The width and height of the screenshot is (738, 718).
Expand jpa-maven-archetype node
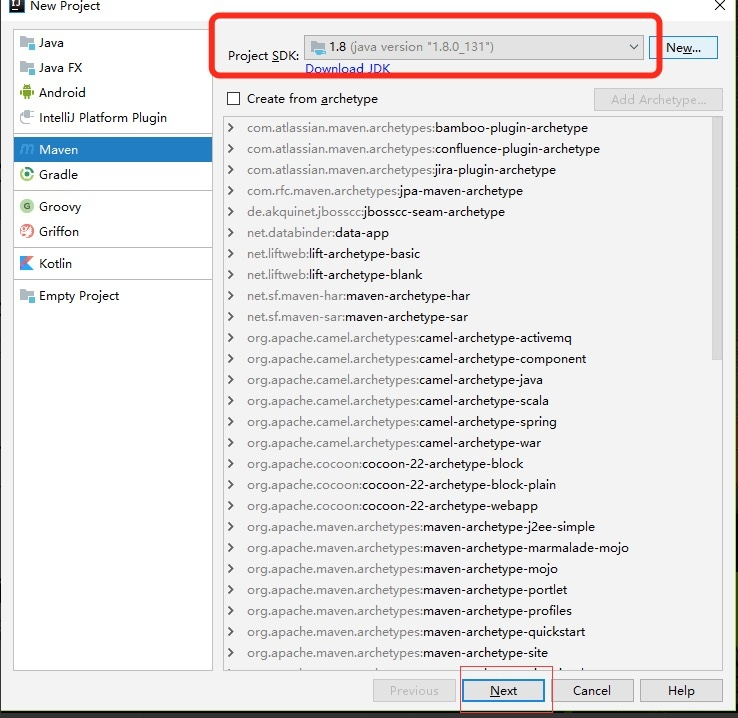(x=231, y=191)
